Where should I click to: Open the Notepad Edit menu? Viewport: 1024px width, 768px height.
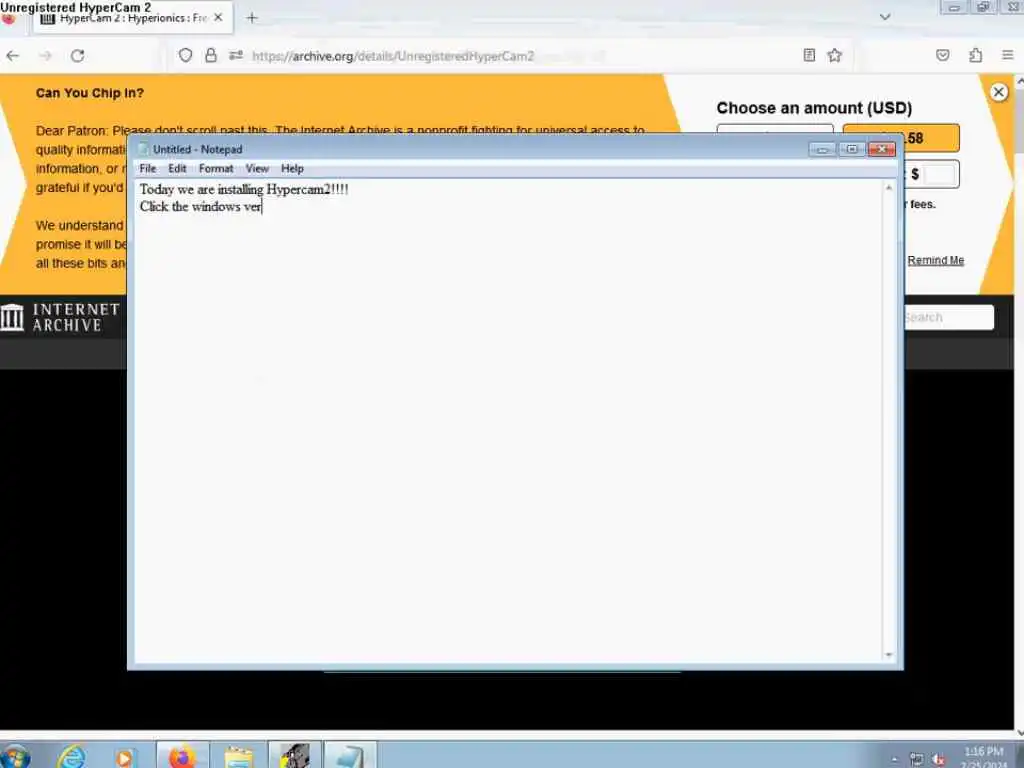point(177,168)
